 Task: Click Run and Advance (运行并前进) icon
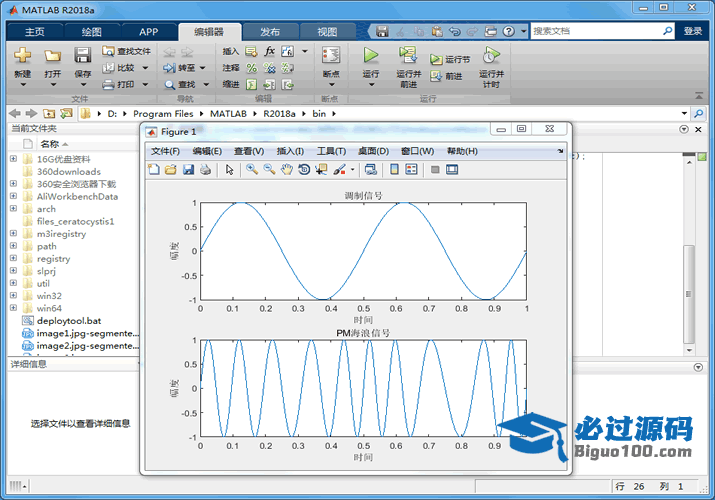[408, 55]
